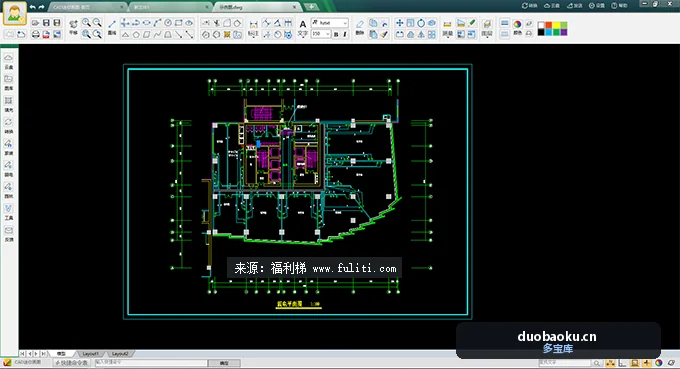Open the measure (测量) ruler tool

[448, 28]
